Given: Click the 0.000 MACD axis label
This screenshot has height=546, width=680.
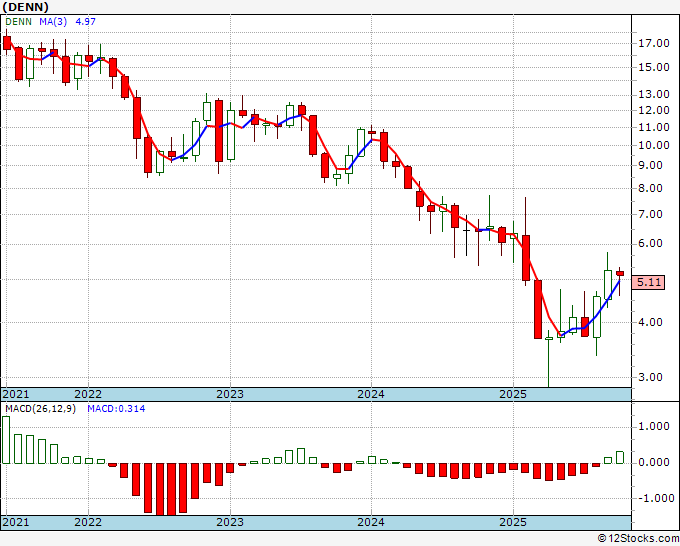Looking at the screenshot, I should 656,463.
